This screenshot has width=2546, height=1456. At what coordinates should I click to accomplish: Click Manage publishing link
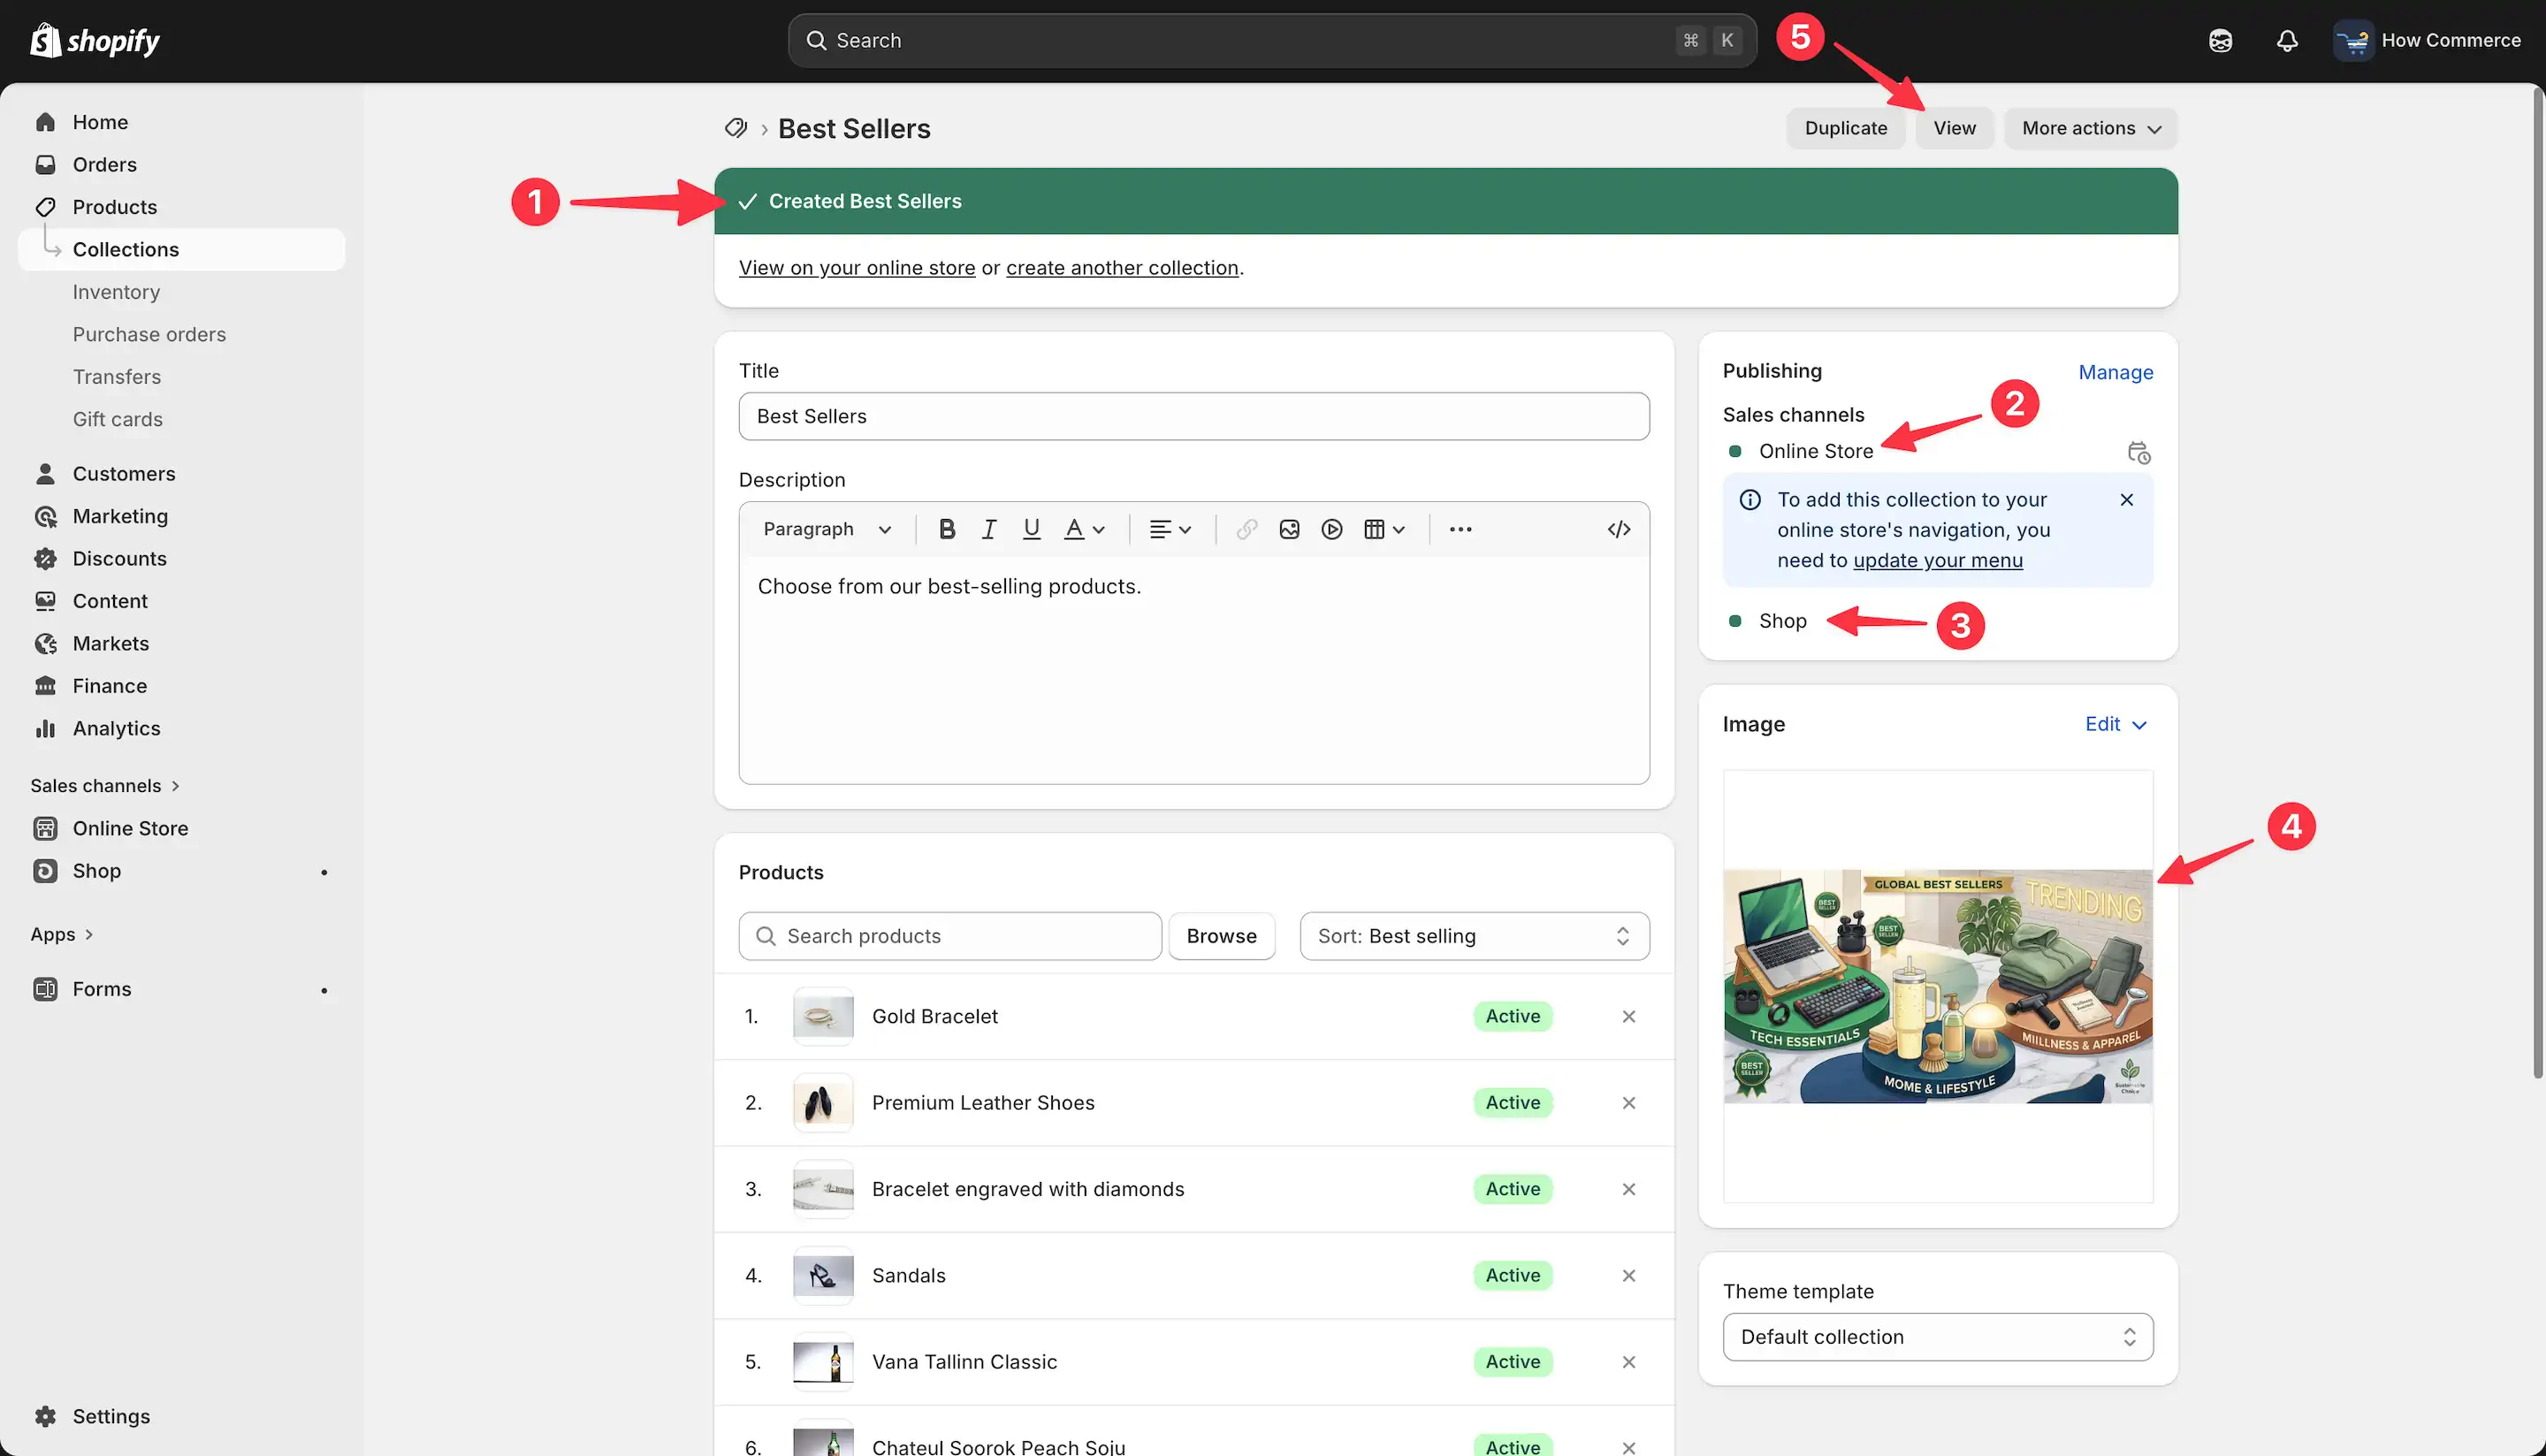click(2115, 372)
